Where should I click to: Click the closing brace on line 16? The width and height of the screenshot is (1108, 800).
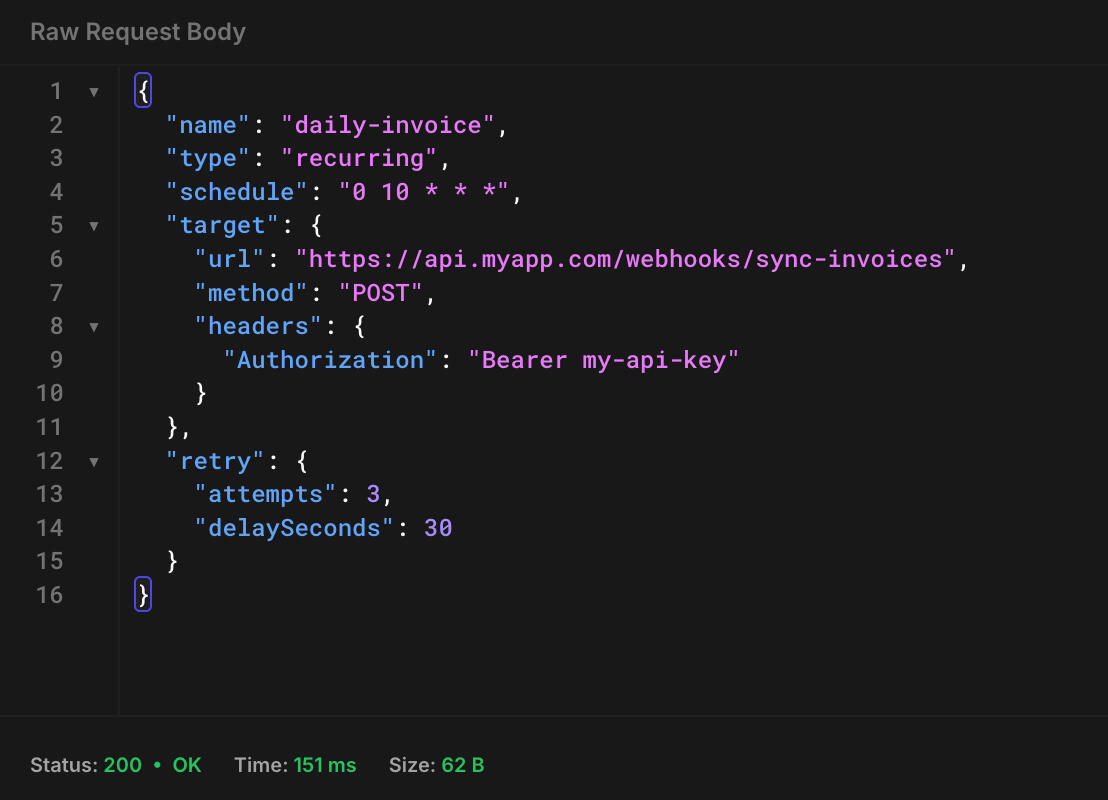(143, 595)
